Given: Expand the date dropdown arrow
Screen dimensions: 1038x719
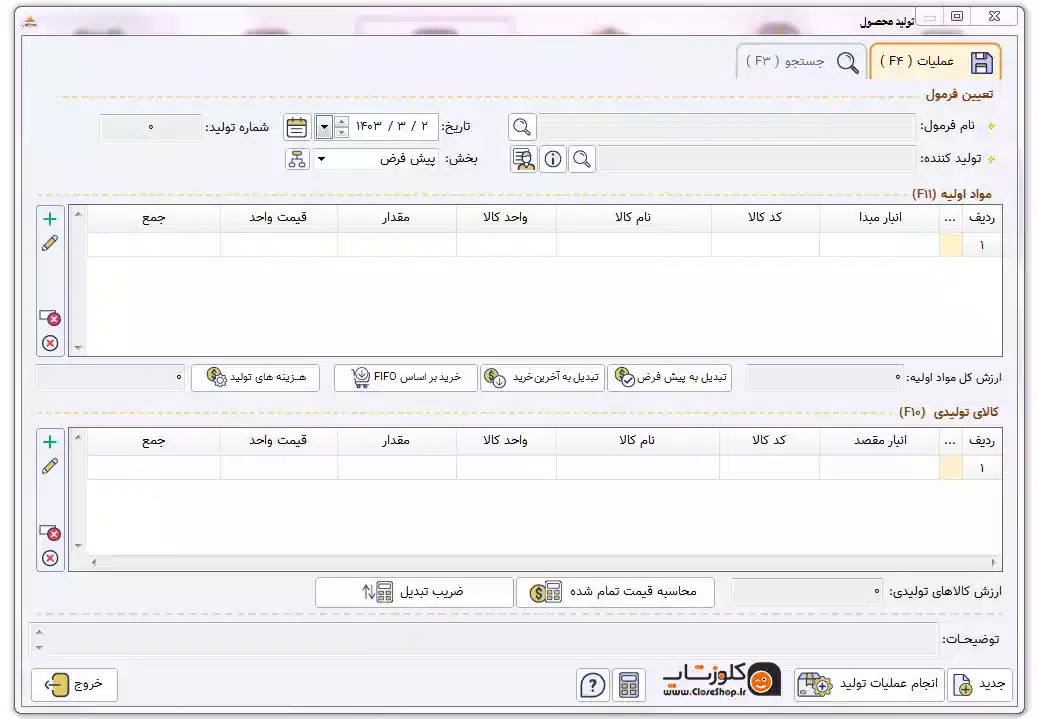Looking at the screenshot, I should pyautogui.click(x=324, y=126).
